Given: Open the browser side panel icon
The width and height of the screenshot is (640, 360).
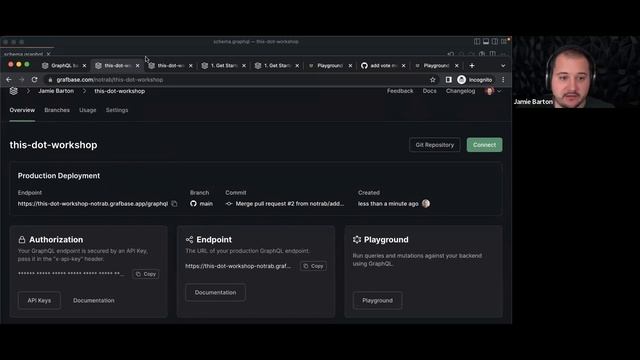Looking at the screenshot, I should [448, 80].
